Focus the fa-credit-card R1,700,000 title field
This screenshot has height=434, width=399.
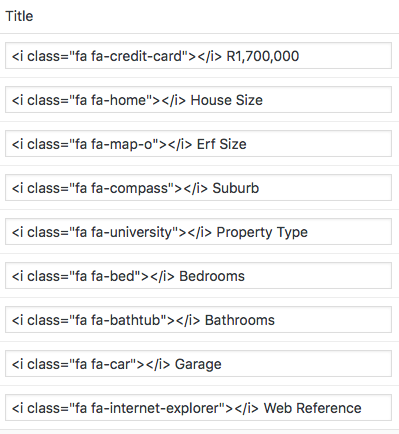pyautogui.click(x=198, y=56)
